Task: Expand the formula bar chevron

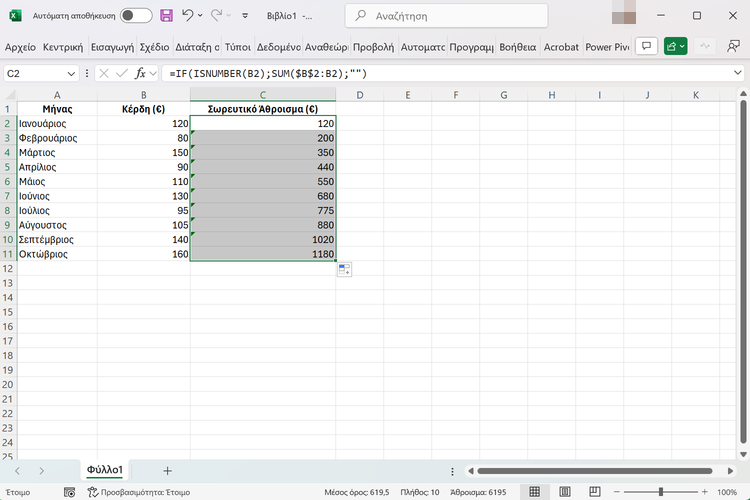Action: click(x=737, y=73)
